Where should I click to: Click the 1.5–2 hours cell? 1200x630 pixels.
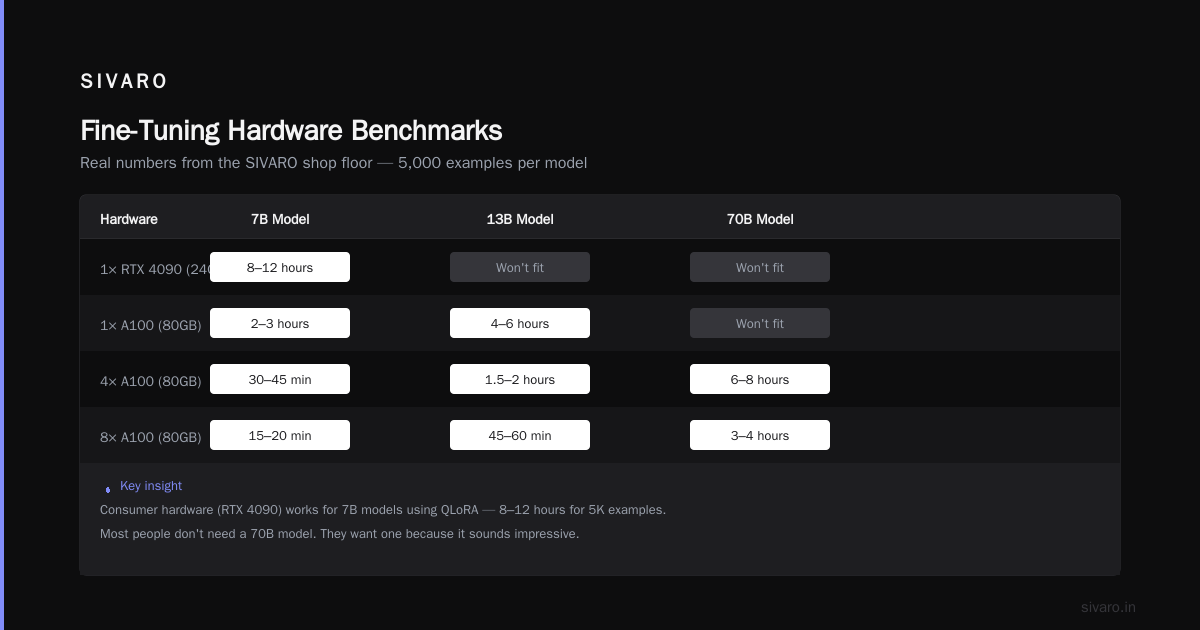520,379
